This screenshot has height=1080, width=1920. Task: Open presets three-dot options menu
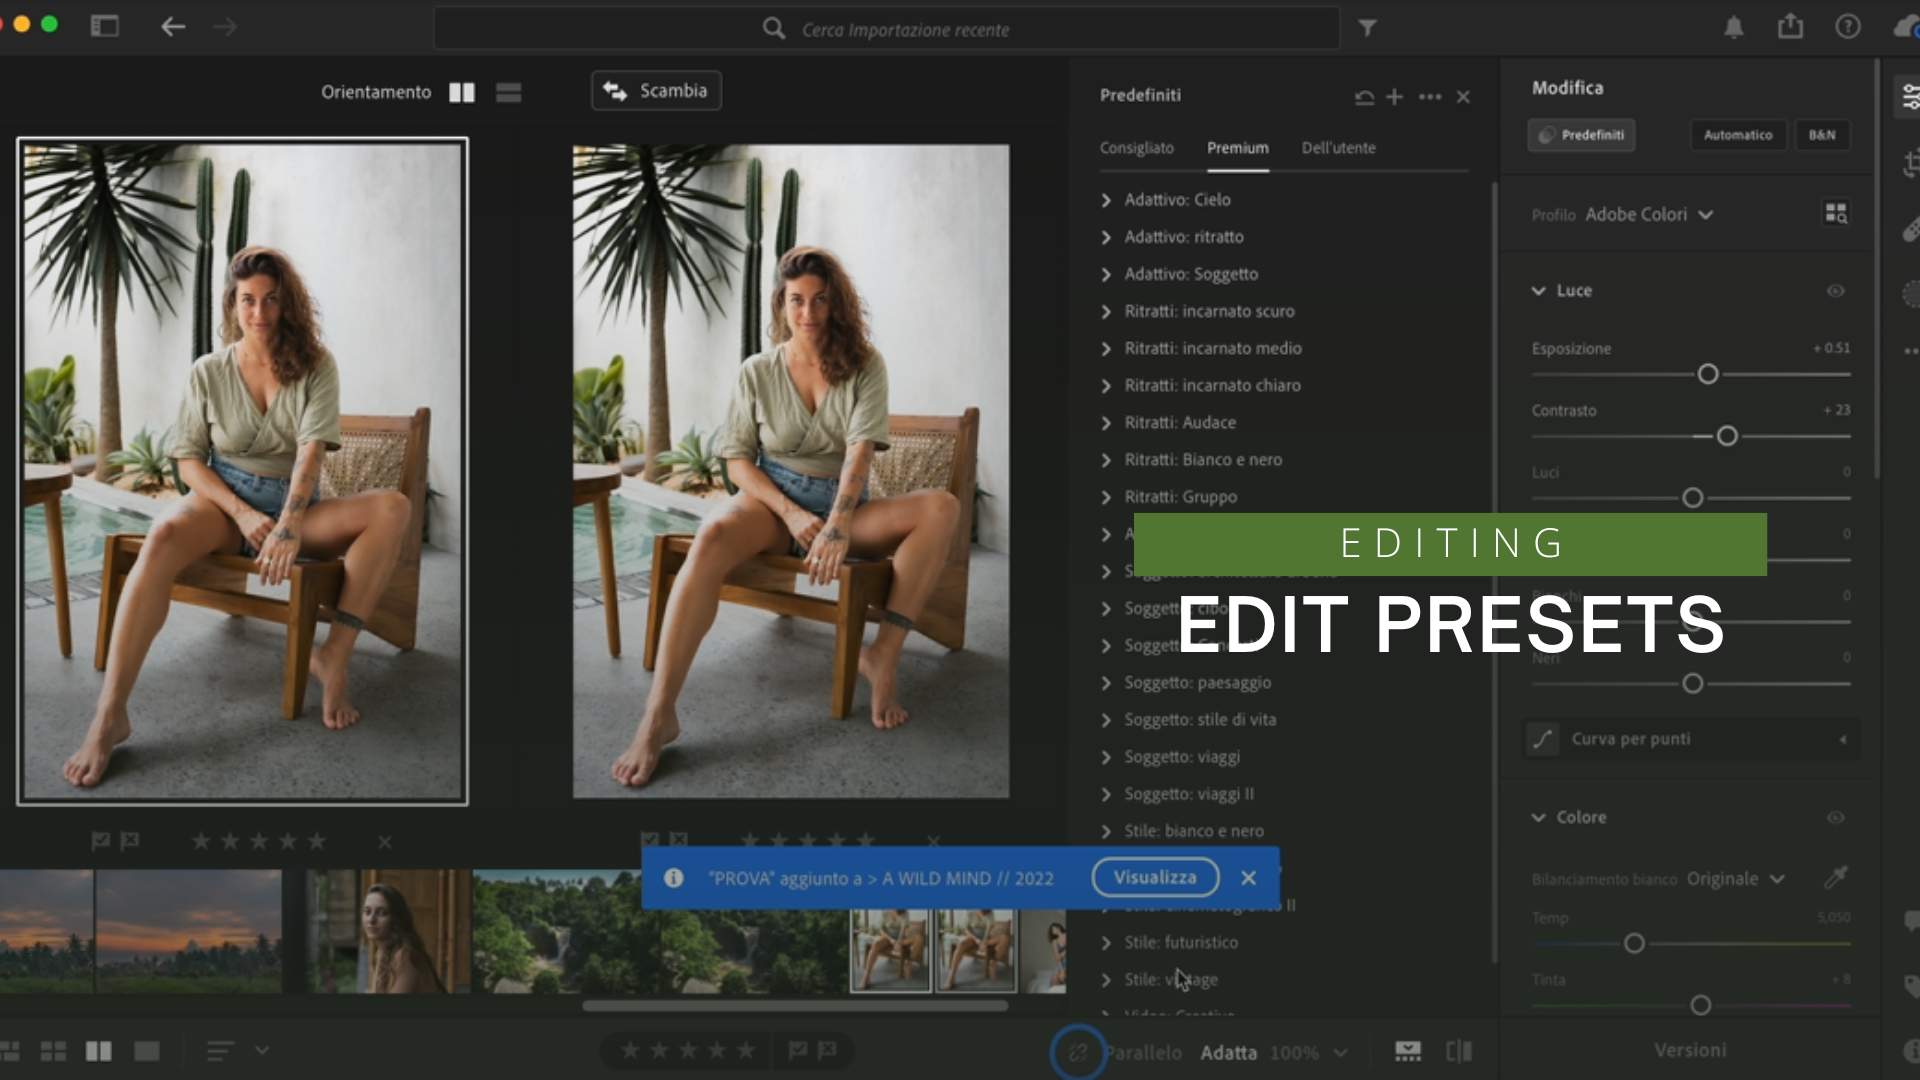tap(1430, 97)
